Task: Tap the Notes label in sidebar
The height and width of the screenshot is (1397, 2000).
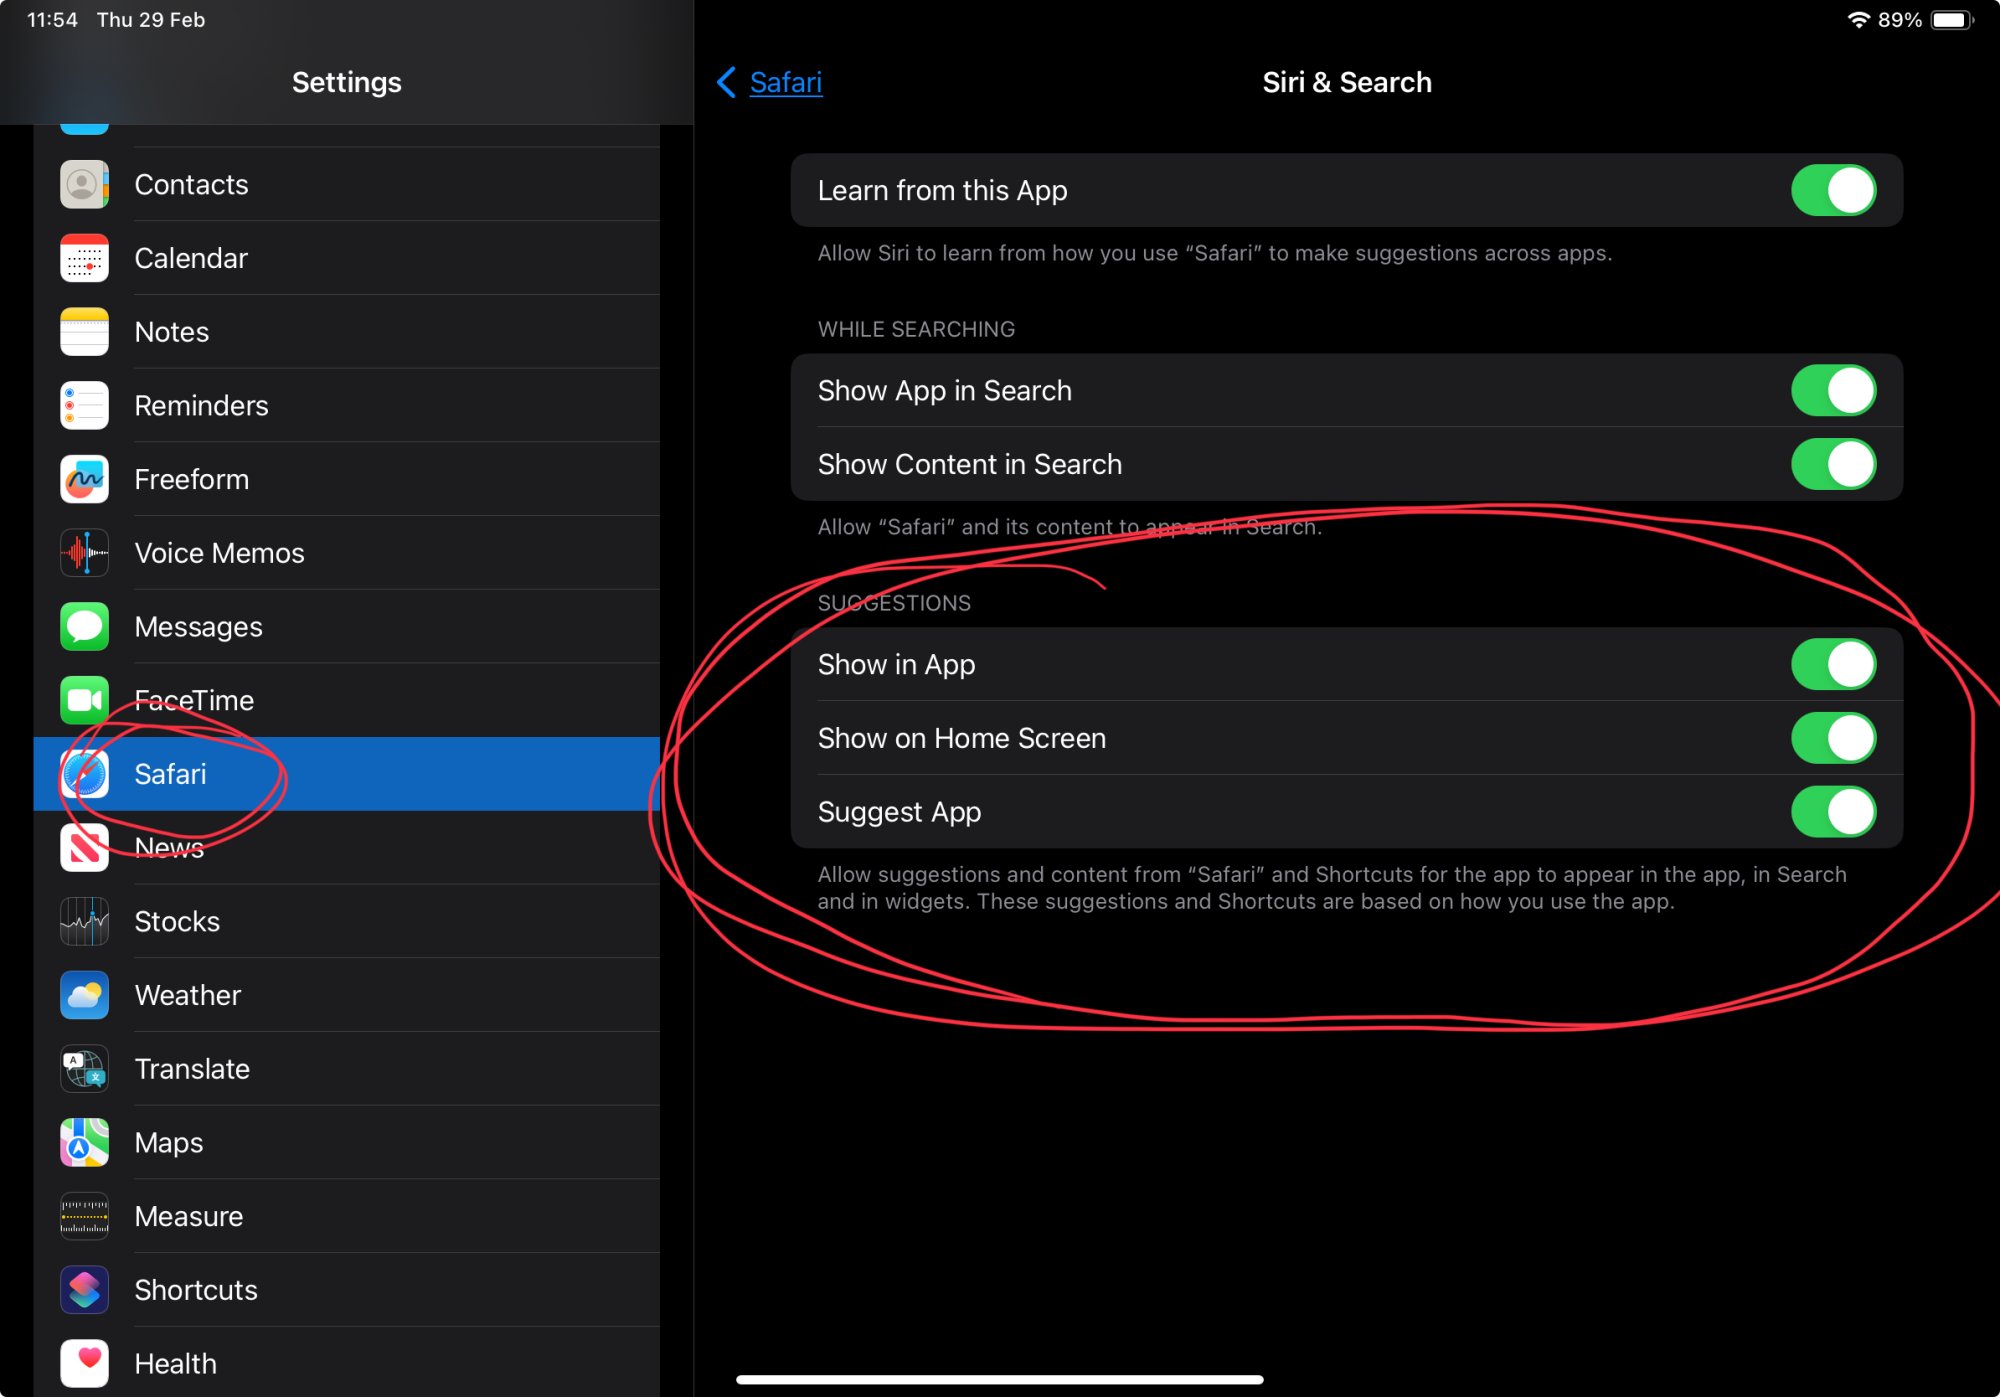Action: click(x=172, y=332)
